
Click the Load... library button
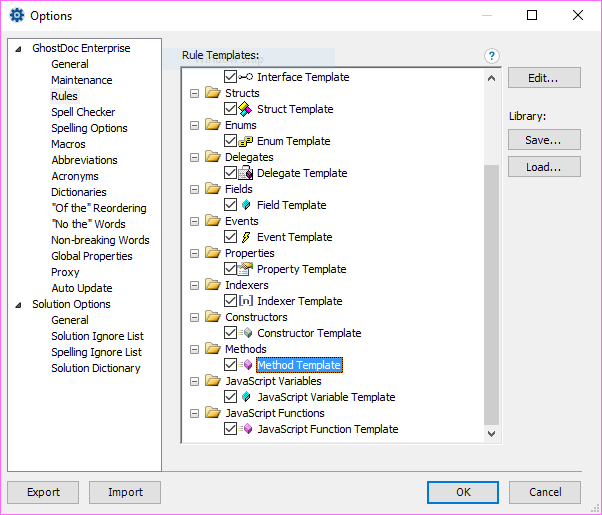(543, 167)
